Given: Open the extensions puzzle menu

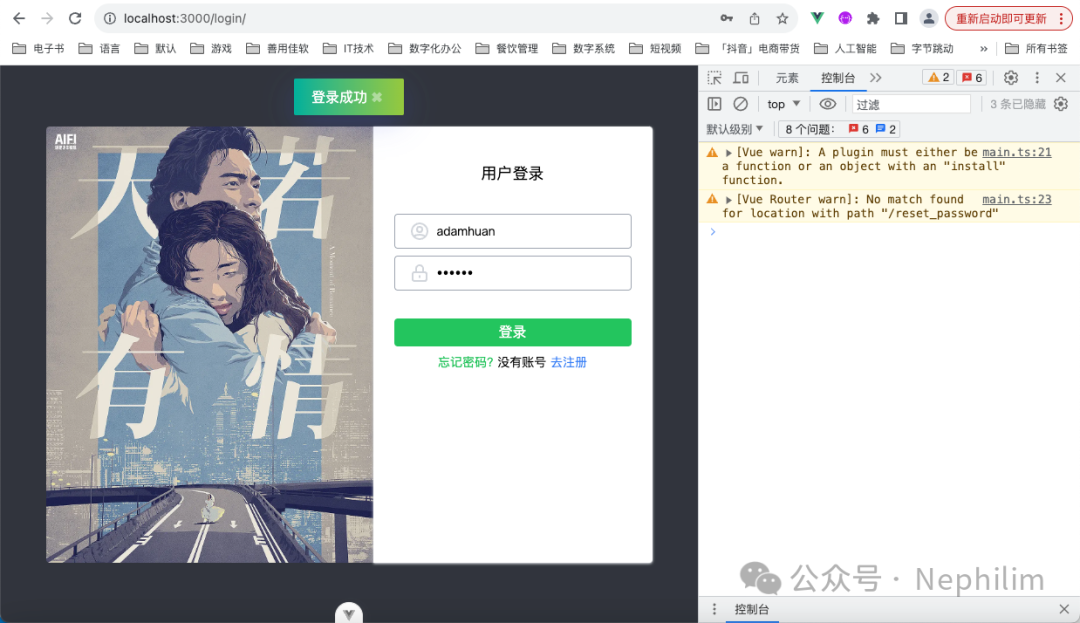Looking at the screenshot, I should [873, 19].
